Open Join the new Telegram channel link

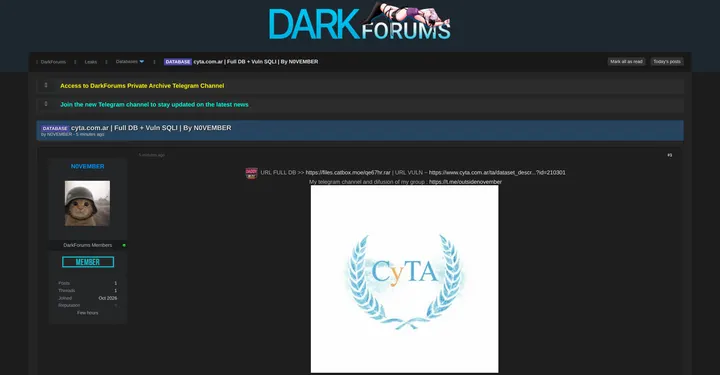pyautogui.click(x=154, y=105)
